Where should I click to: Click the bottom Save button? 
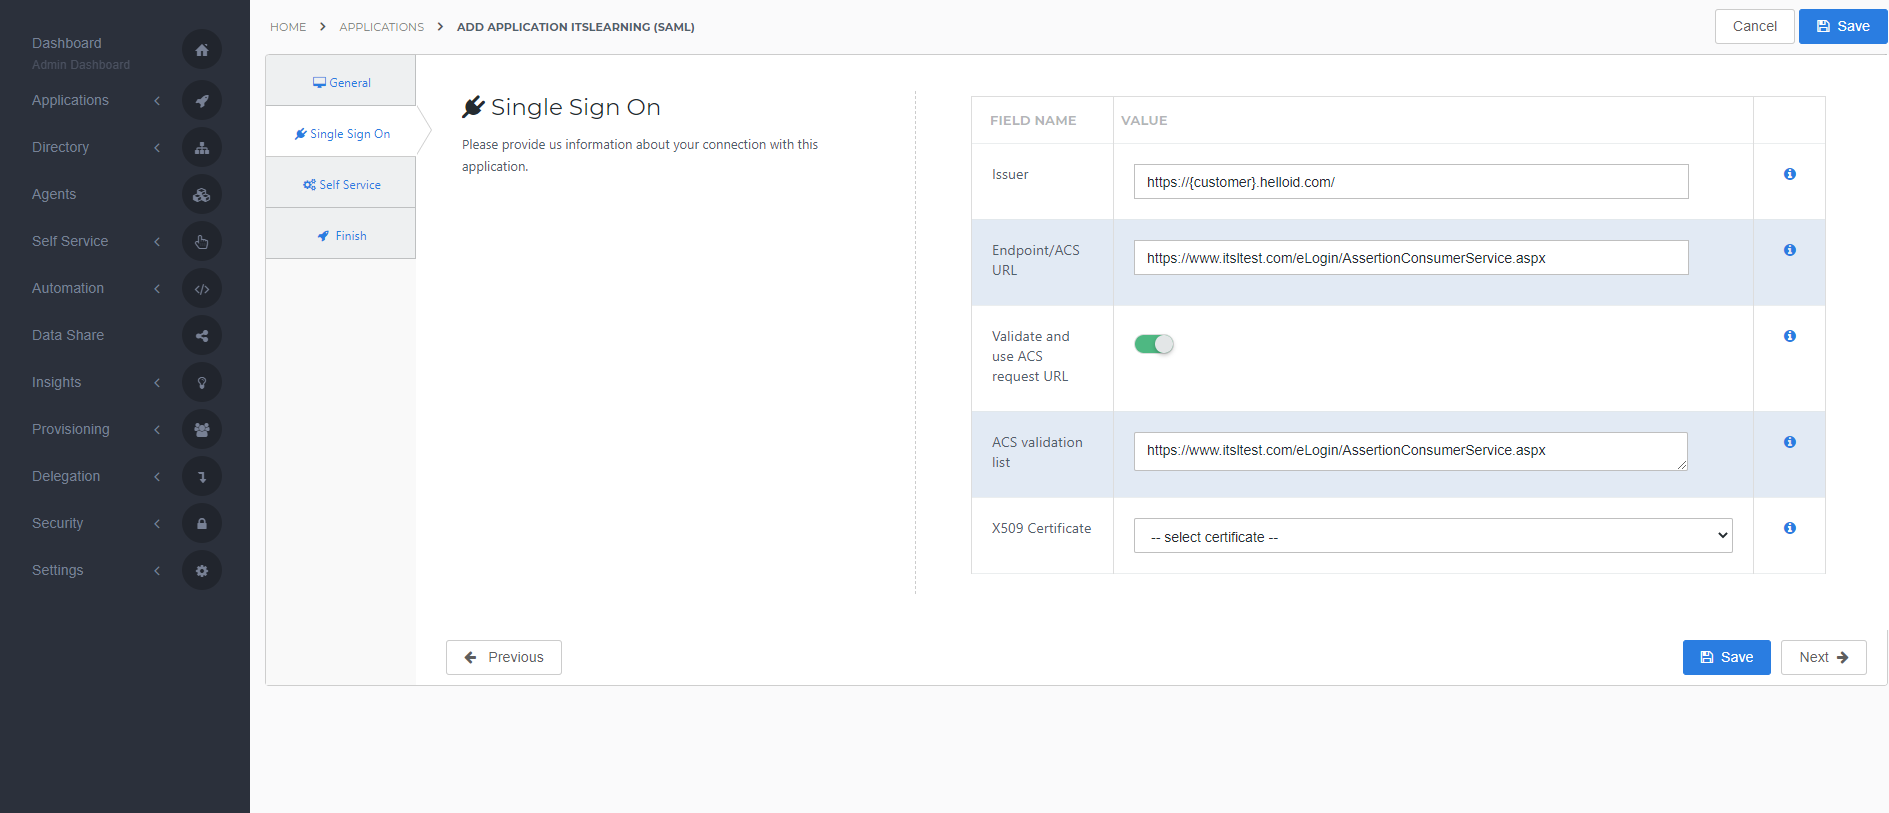point(1726,657)
